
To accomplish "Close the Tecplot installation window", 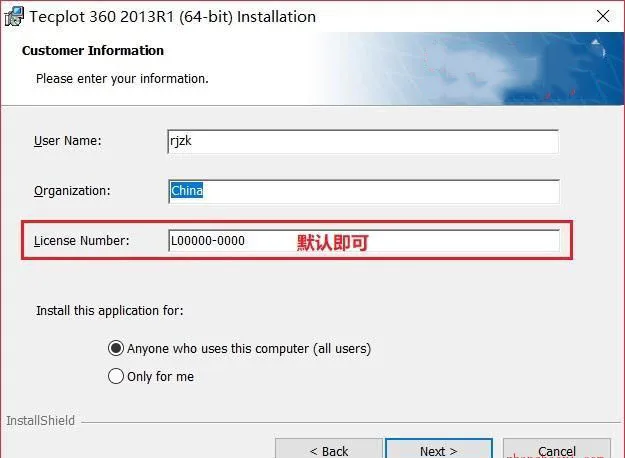I will pos(603,16).
